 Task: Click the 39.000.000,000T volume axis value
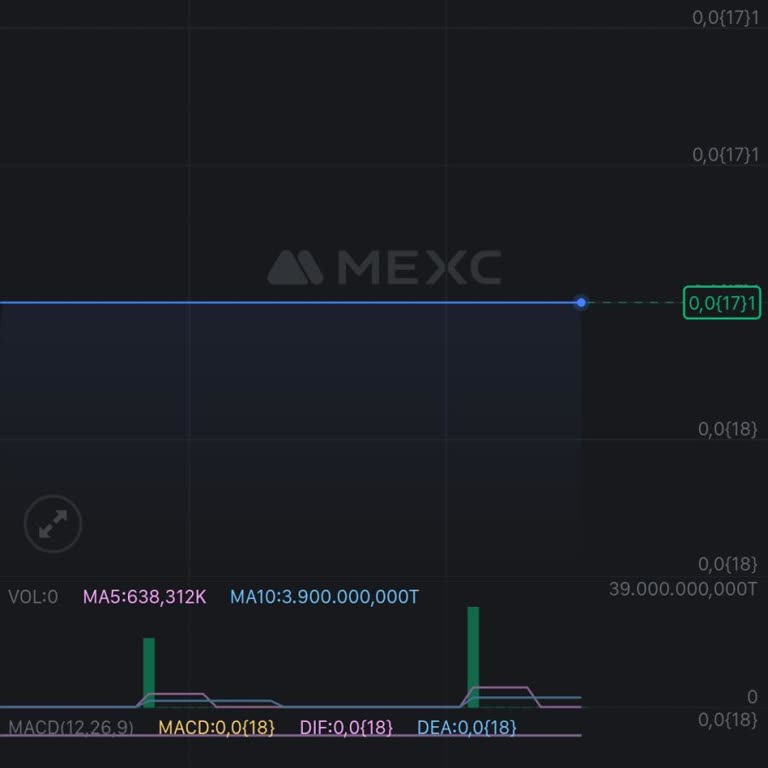(683, 589)
